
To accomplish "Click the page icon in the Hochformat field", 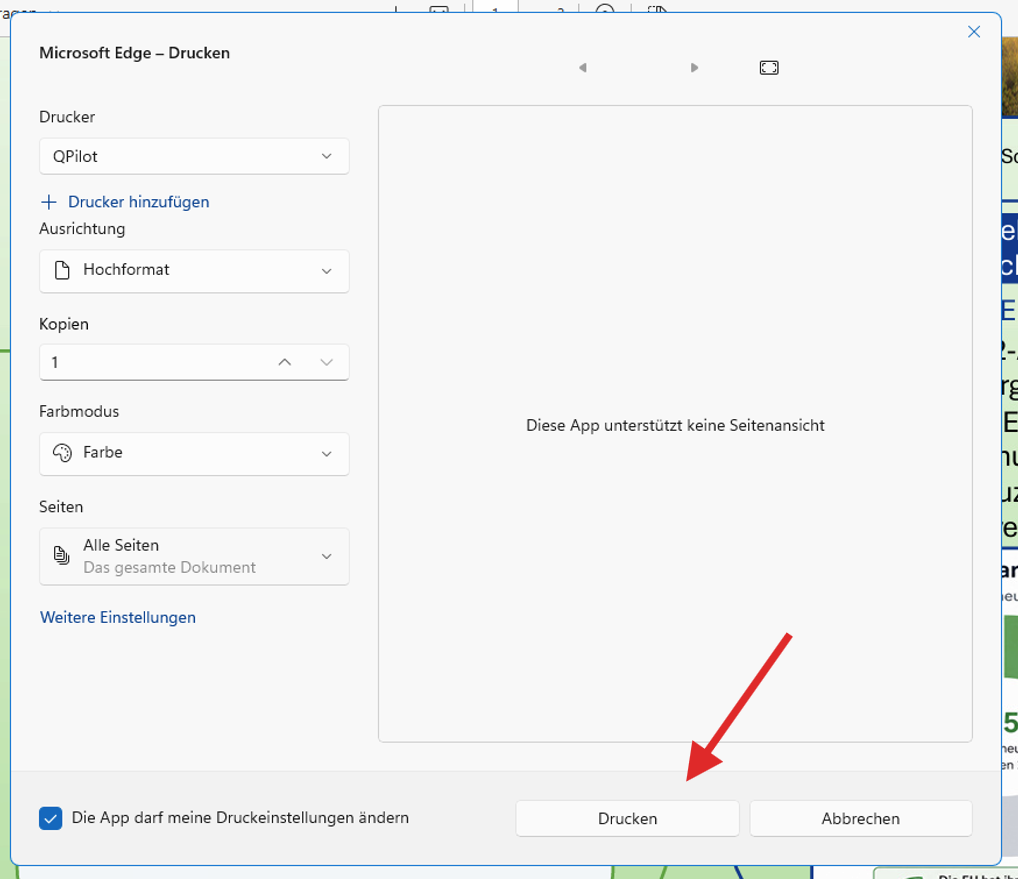I will [62, 270].
